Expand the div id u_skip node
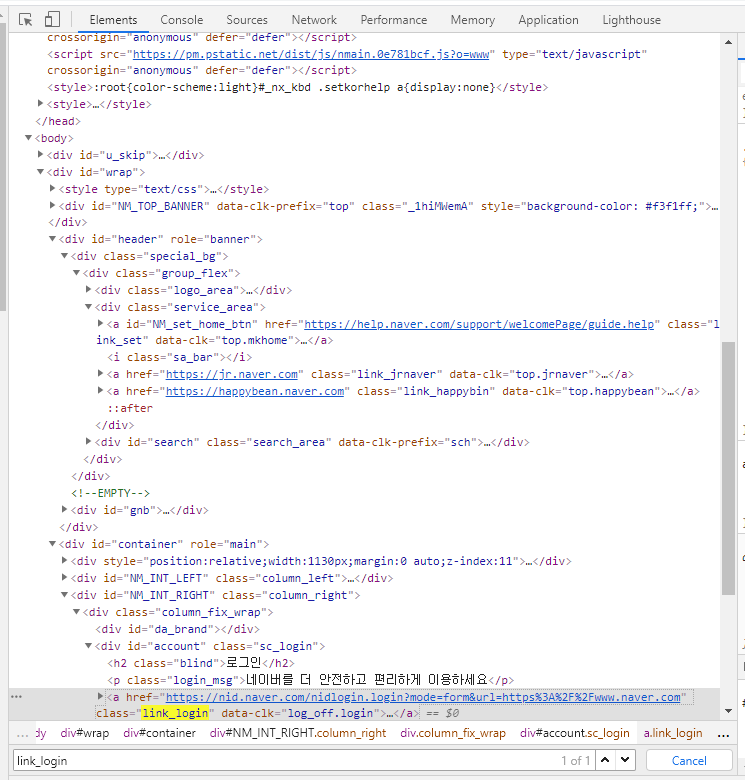 click(40, 155)
